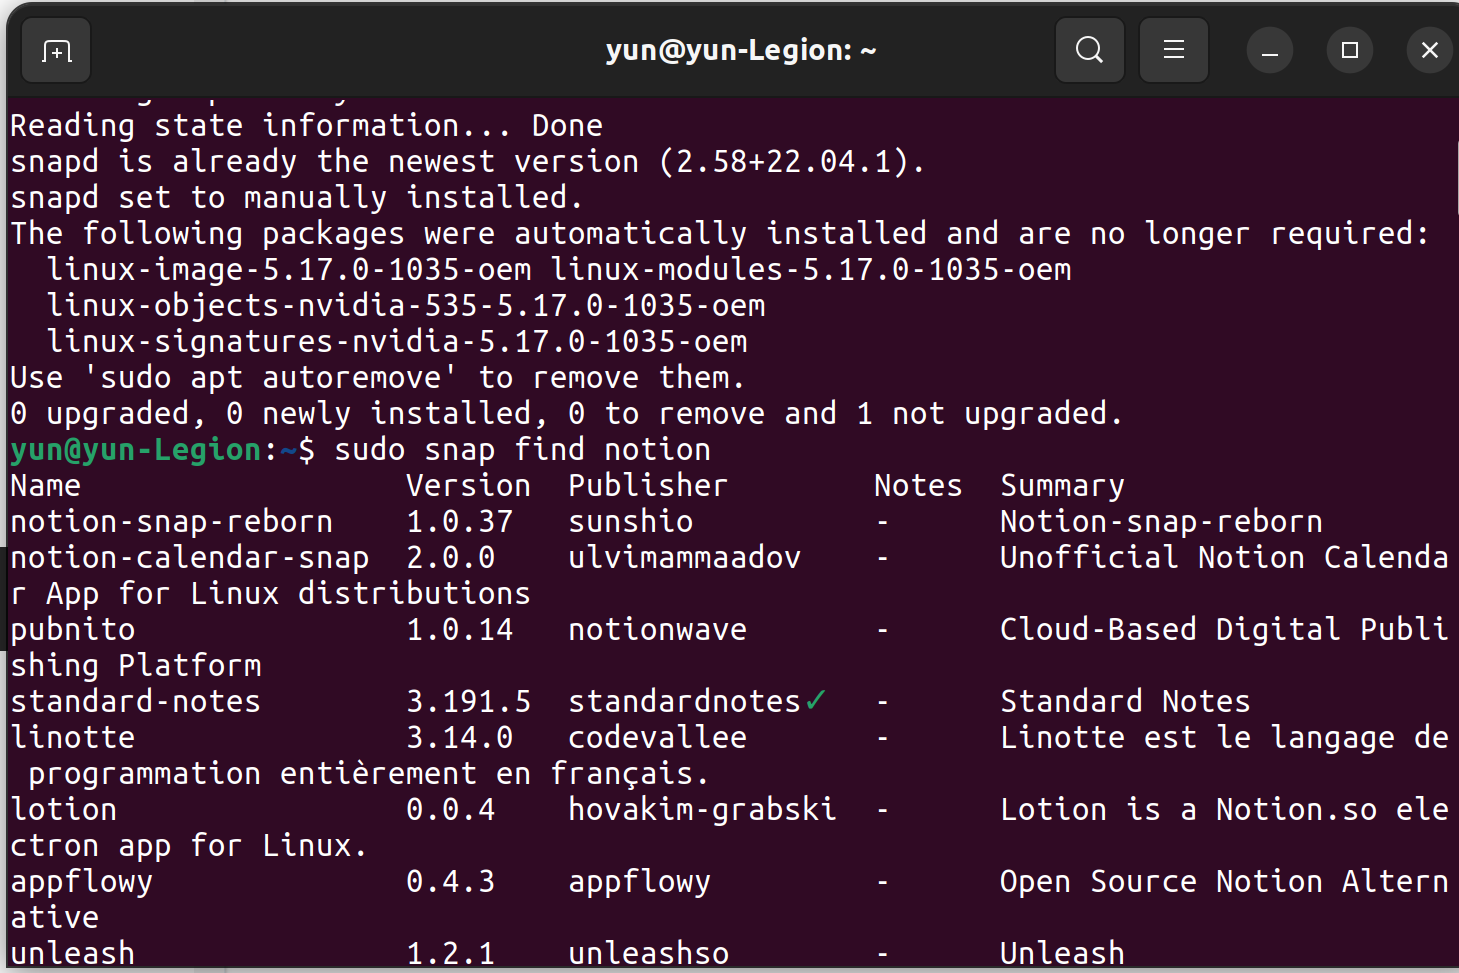Click 'linux-objects-nvidia-535-5.17.0-1035-oem' line
Screen dimensions: 1459x973
coord(406,306)
